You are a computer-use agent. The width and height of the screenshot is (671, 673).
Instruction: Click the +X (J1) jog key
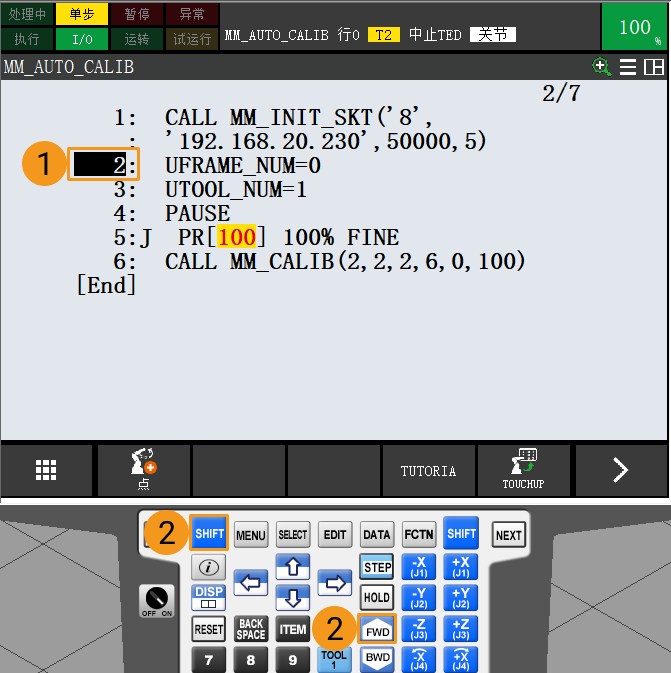click(x=461, y=567)
